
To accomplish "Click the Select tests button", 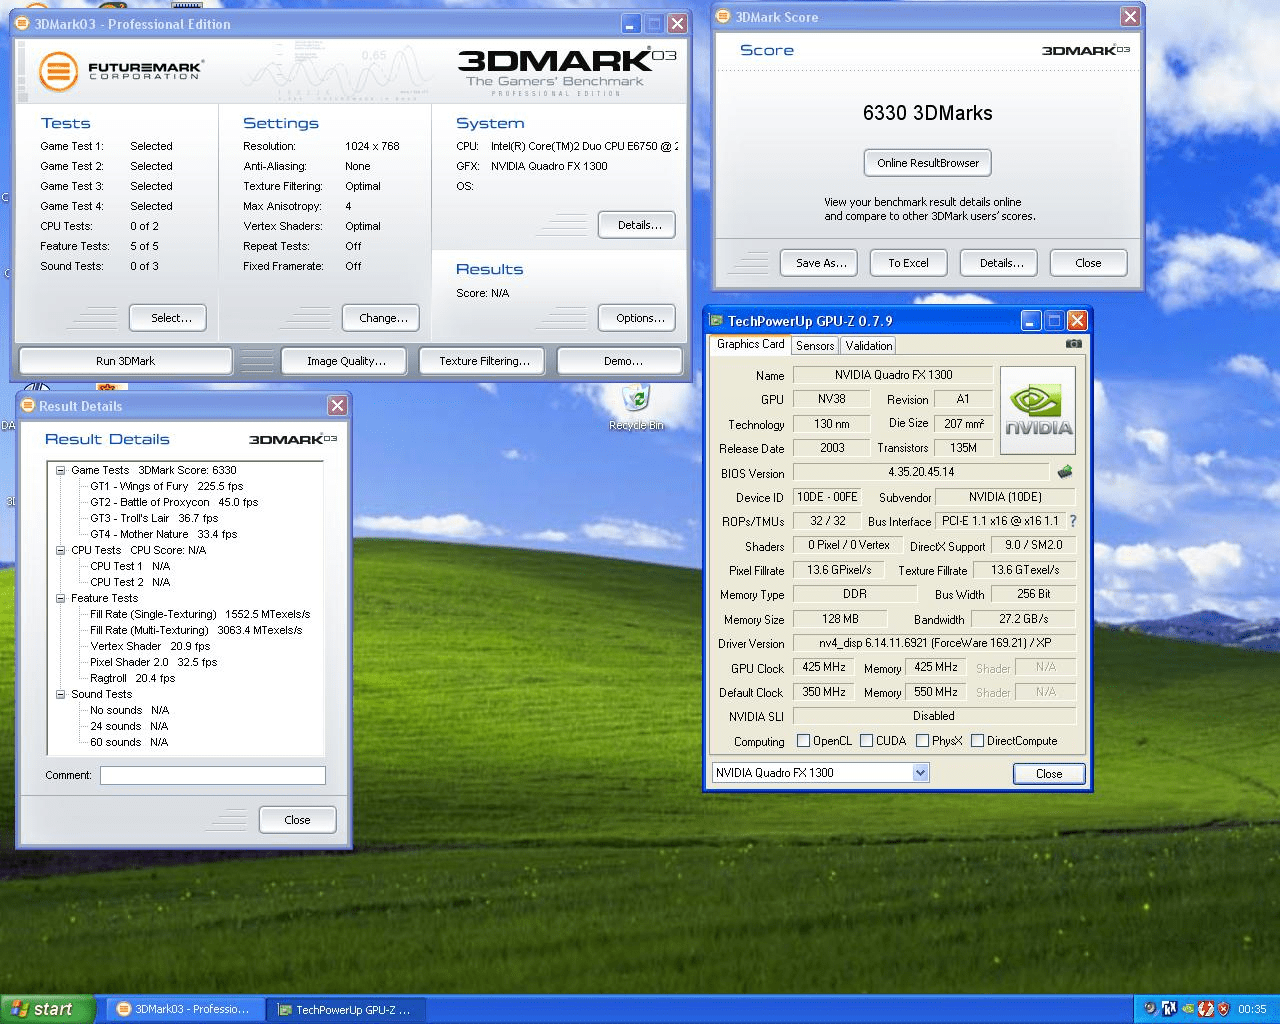I will (168, 318).
